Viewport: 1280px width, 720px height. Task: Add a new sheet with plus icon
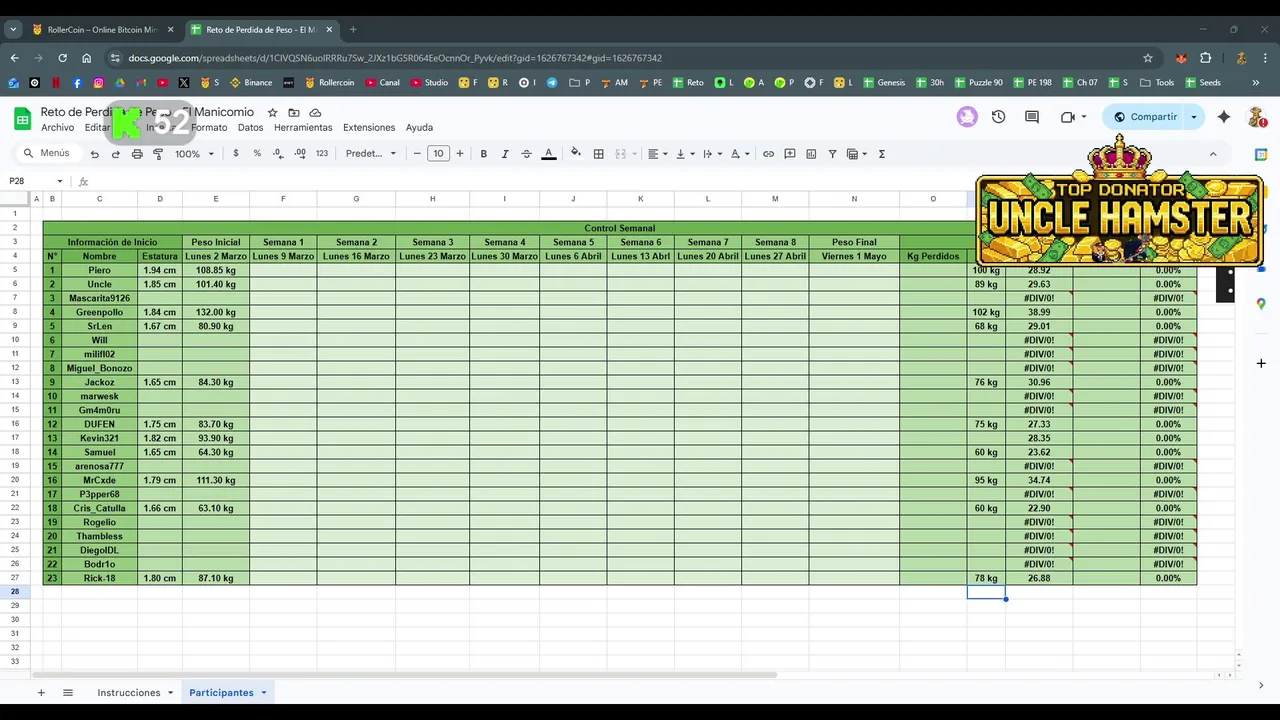click(41, 693)
